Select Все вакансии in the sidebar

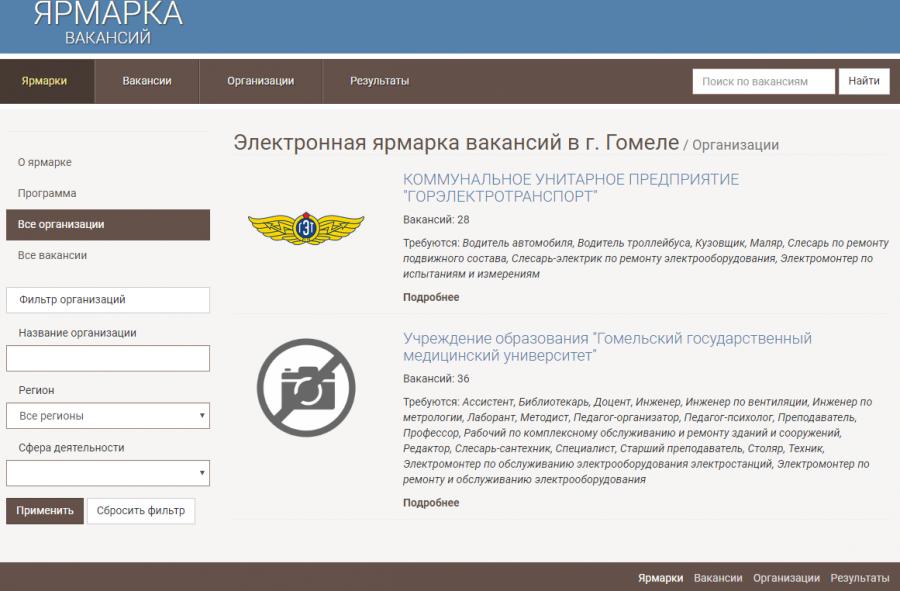click(52, 255)
